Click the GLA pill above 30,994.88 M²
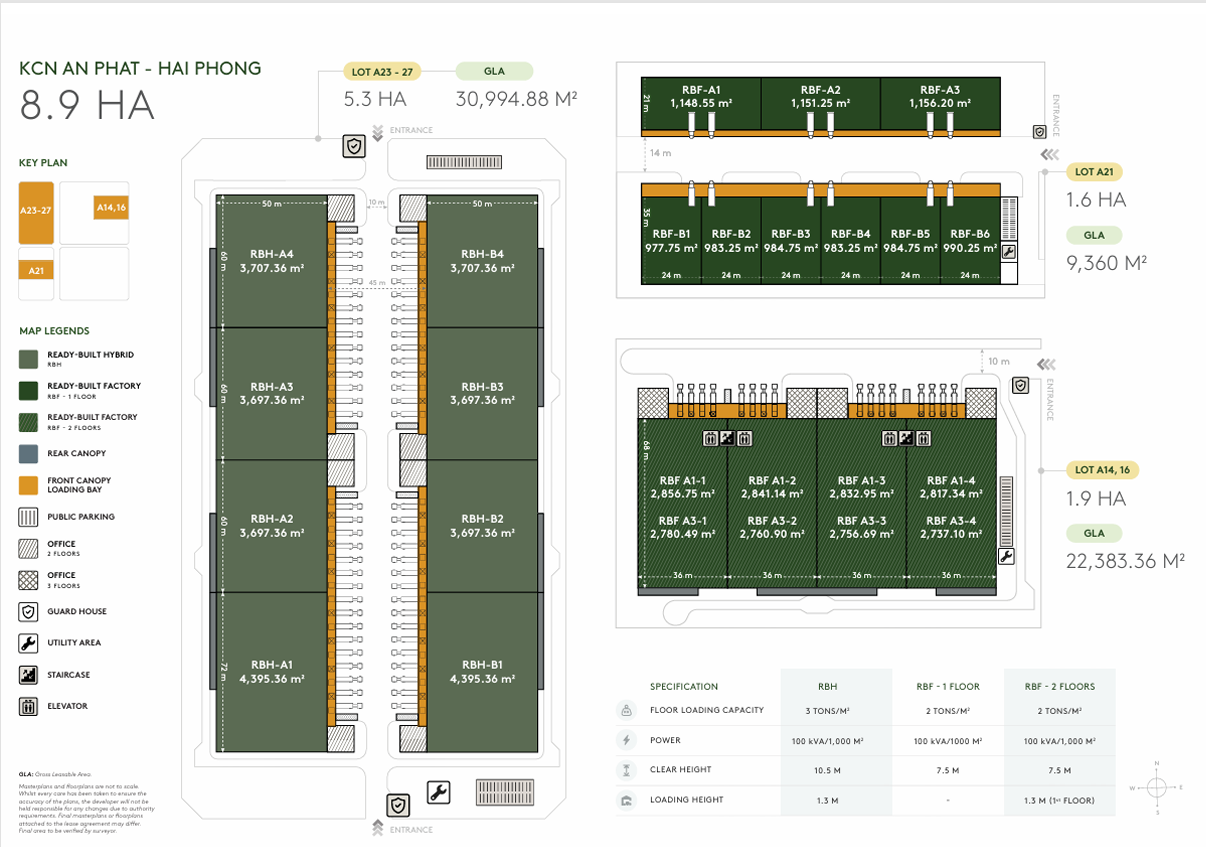This screenshot has height=847, width=1206. pyautogui.click(x=494, y=71)
